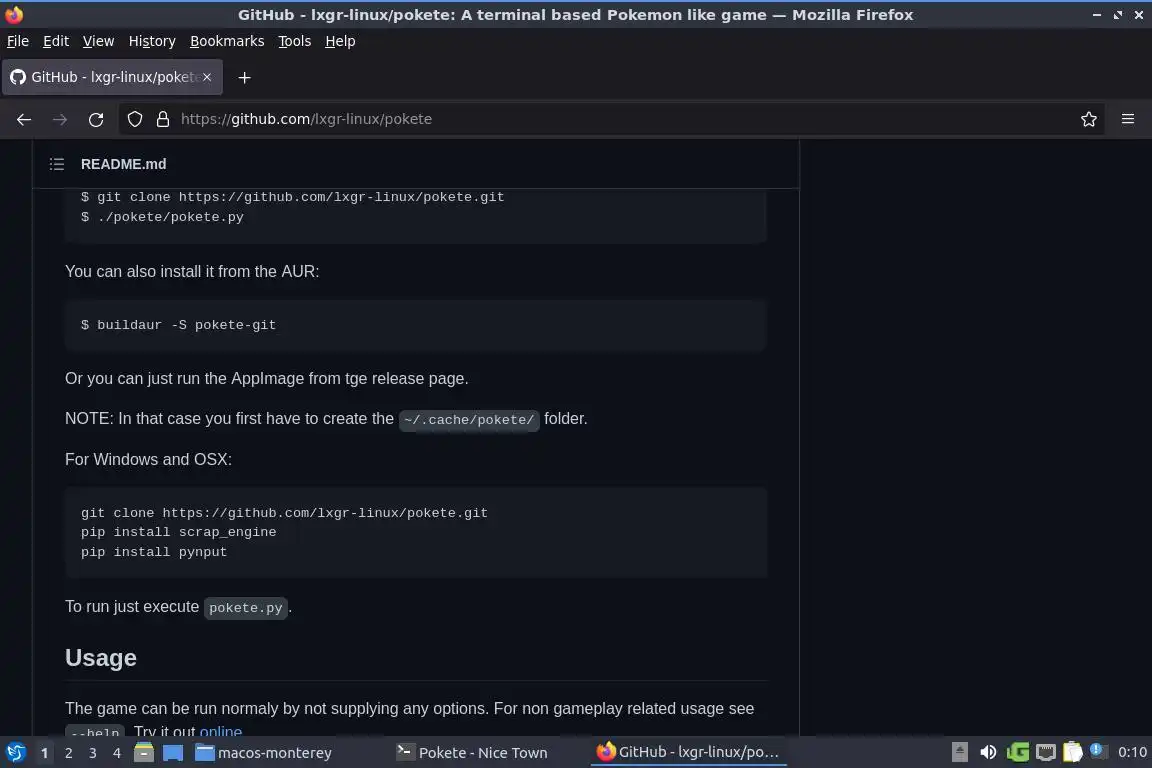Screen dimensions: 1152x768
Task: Click the site security padlock icon
Action: pos(163,119)
